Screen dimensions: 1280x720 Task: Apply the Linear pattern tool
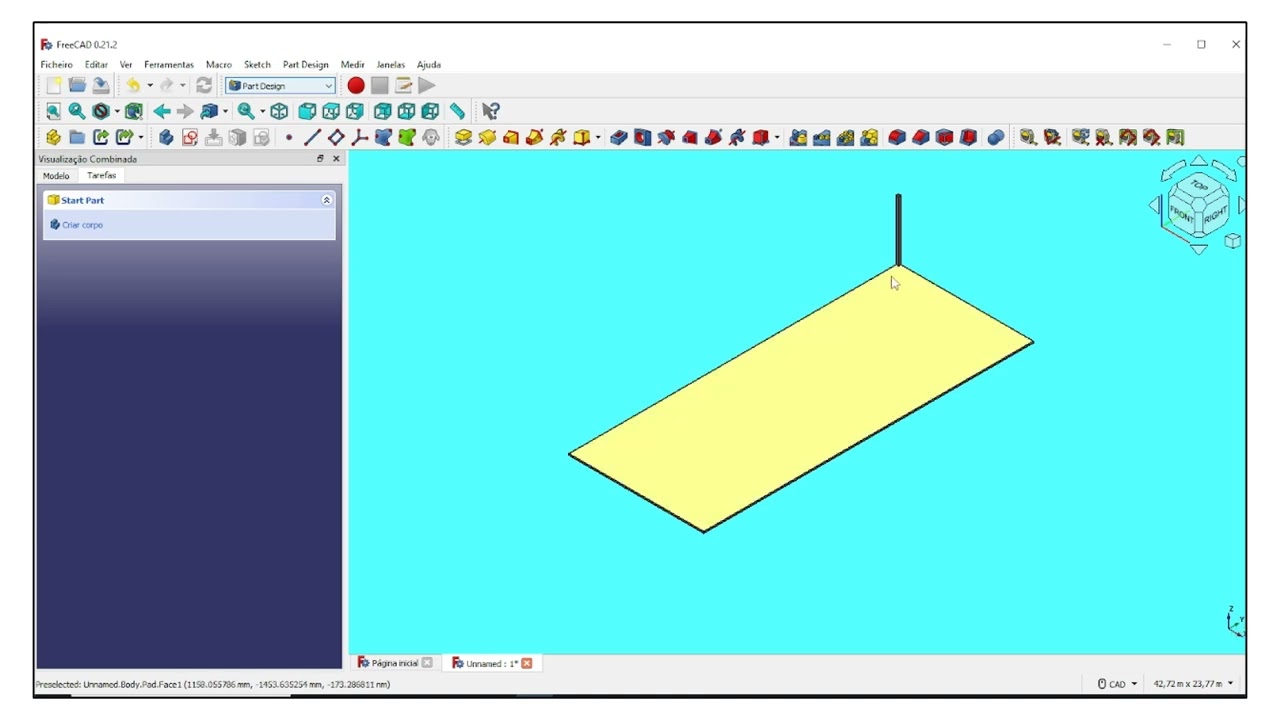coord(822,138)
